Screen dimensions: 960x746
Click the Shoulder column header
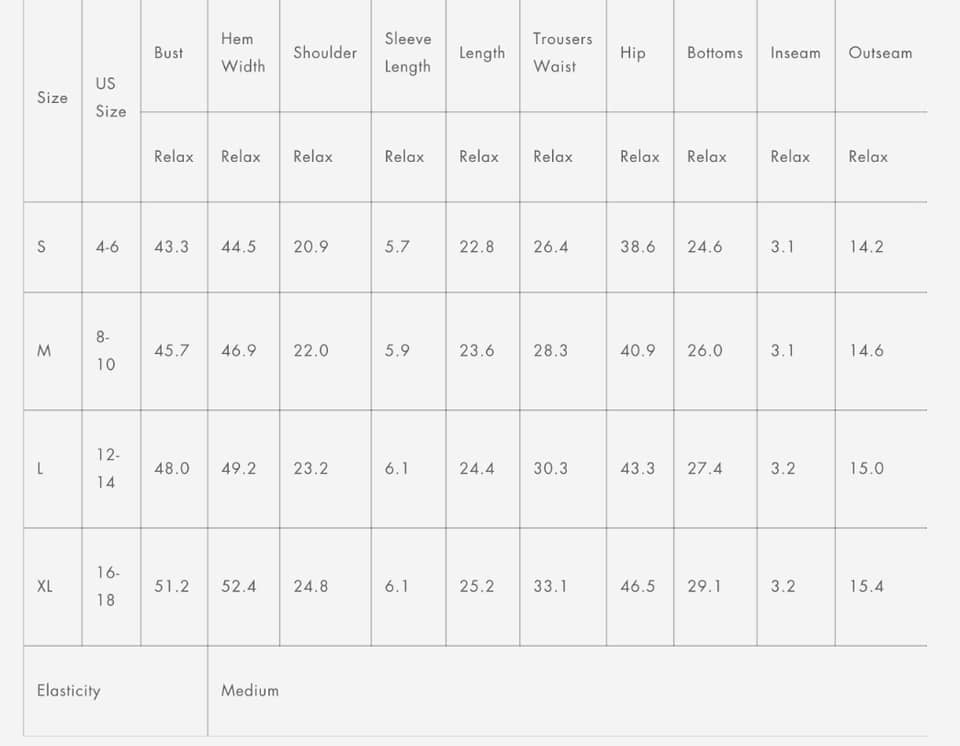[x=325, y=53]
